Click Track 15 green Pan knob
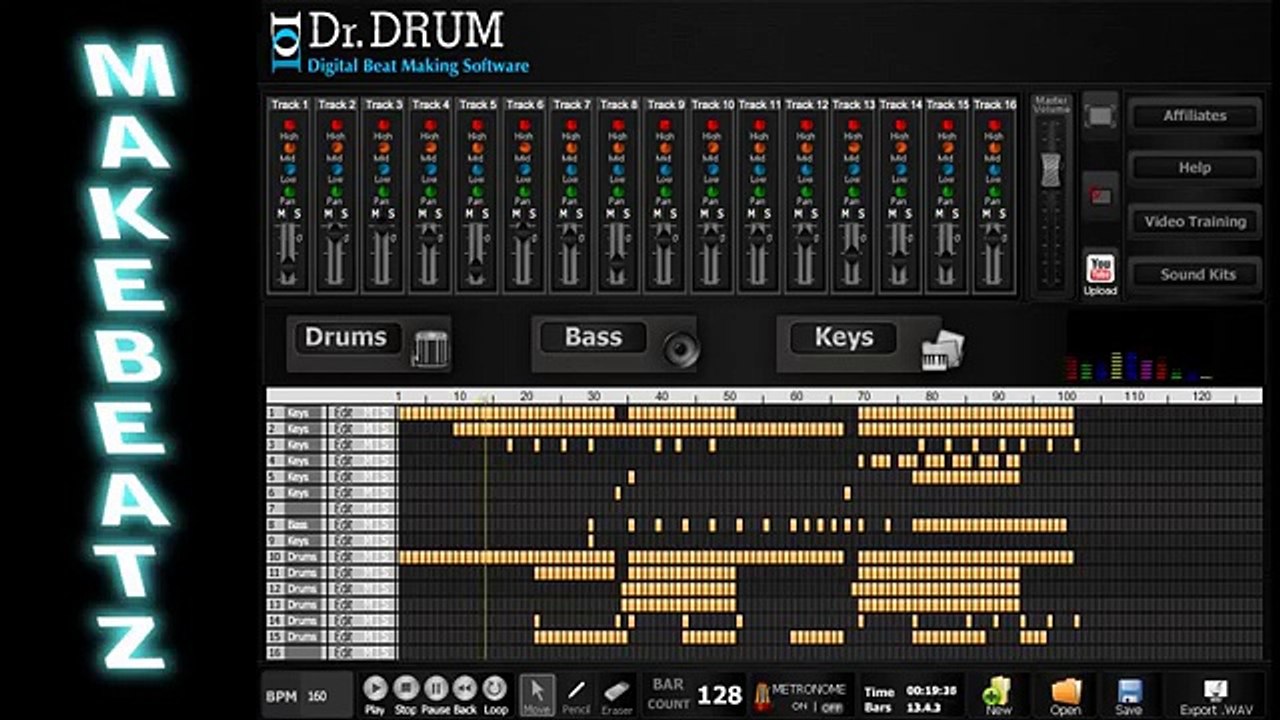Screen dimensions: 1280x720 coord(947,191)
